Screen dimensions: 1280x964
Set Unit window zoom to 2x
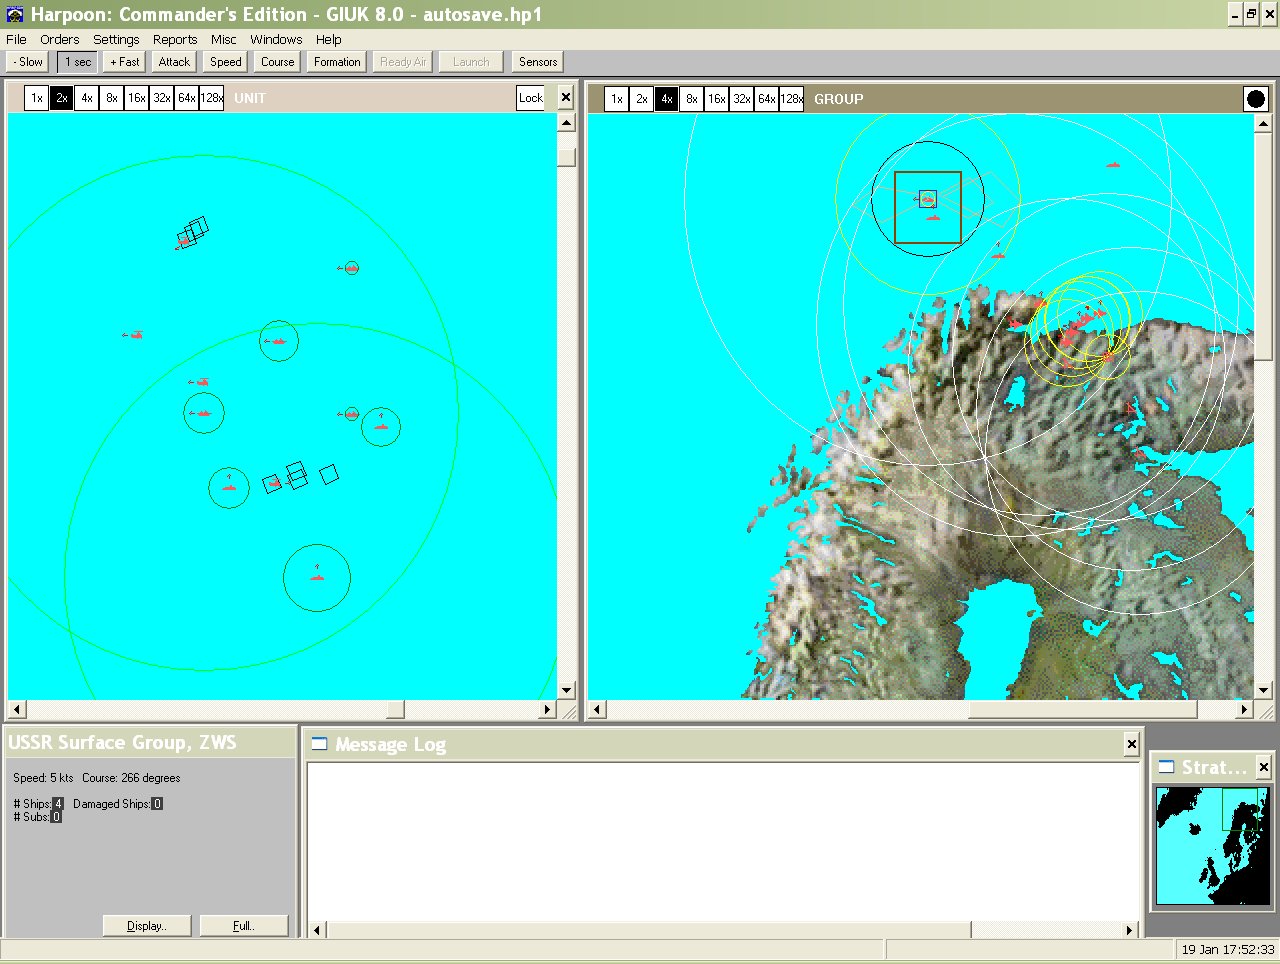click(x=61, y=98)
